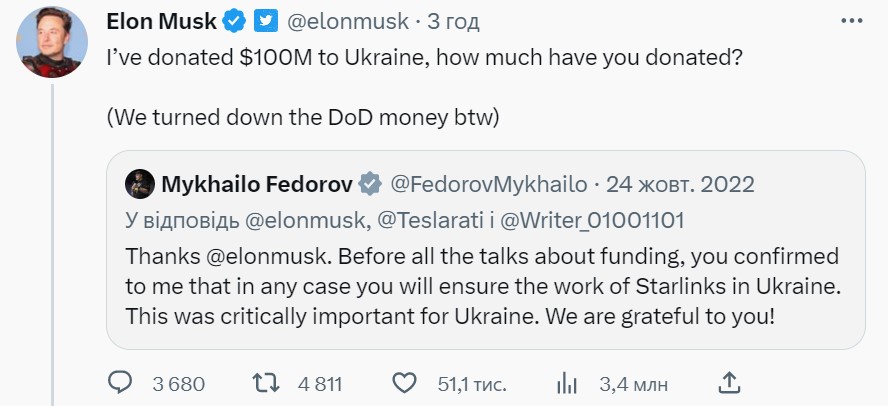Image resolution: width=888 pixels, height=406 pixels.
Task: Click the share upload icon
Action: 730,383
